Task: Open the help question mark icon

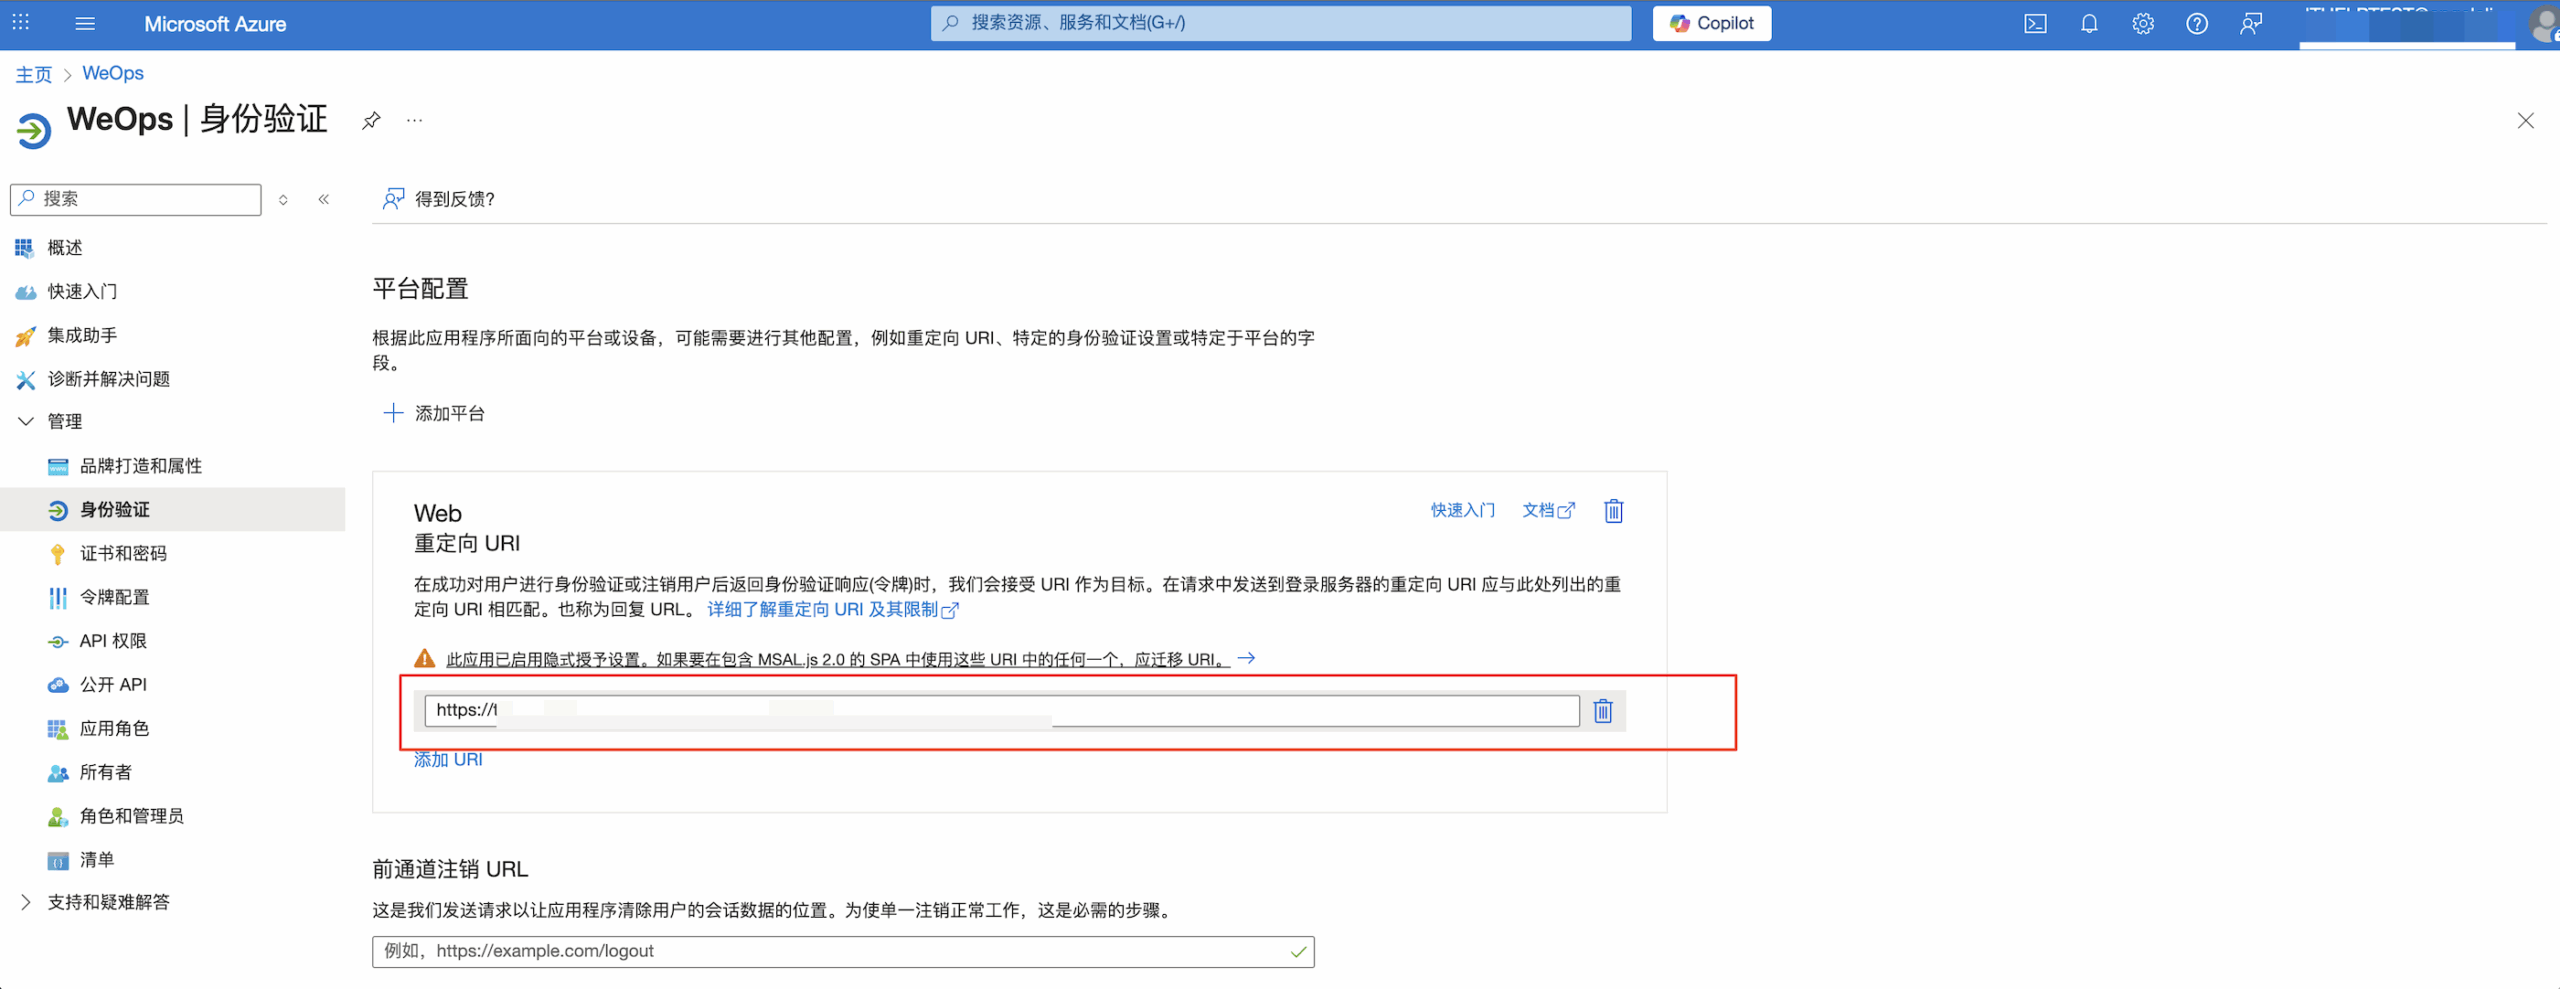Action: click(2197, 24)
